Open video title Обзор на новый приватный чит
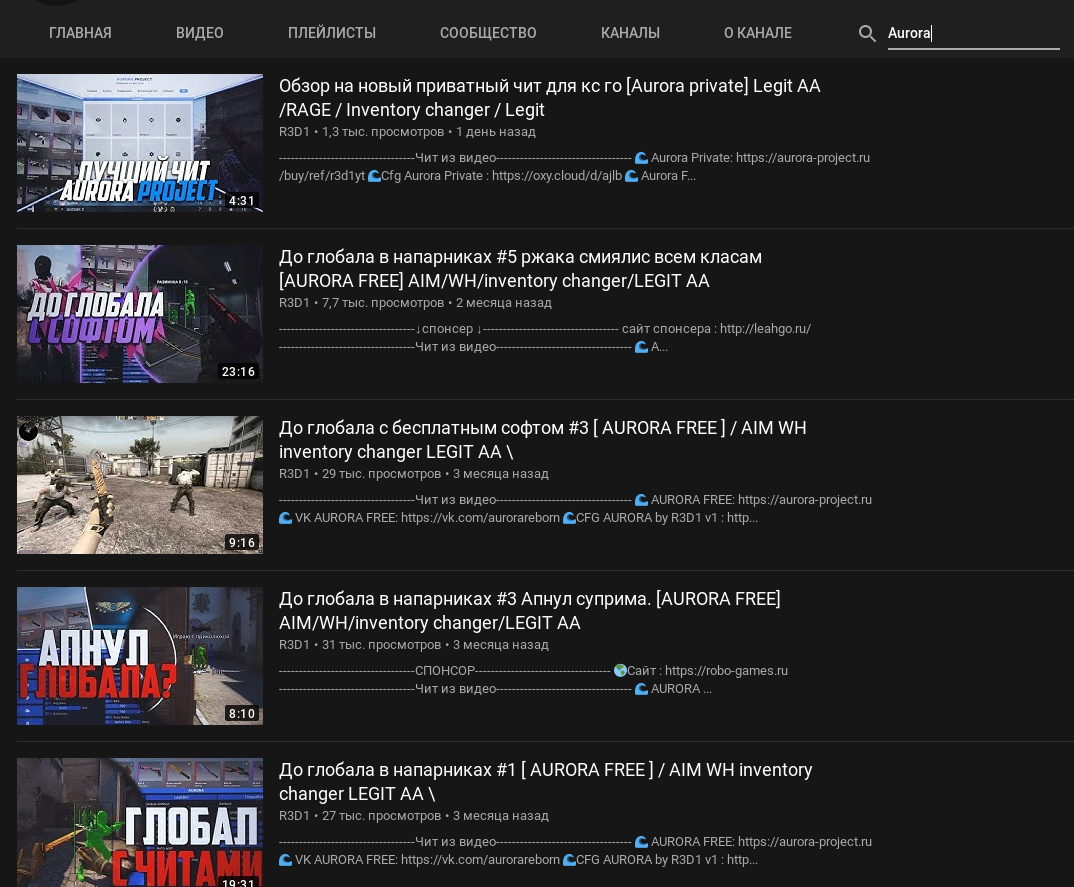1074x887 pixels. (549, 98)
